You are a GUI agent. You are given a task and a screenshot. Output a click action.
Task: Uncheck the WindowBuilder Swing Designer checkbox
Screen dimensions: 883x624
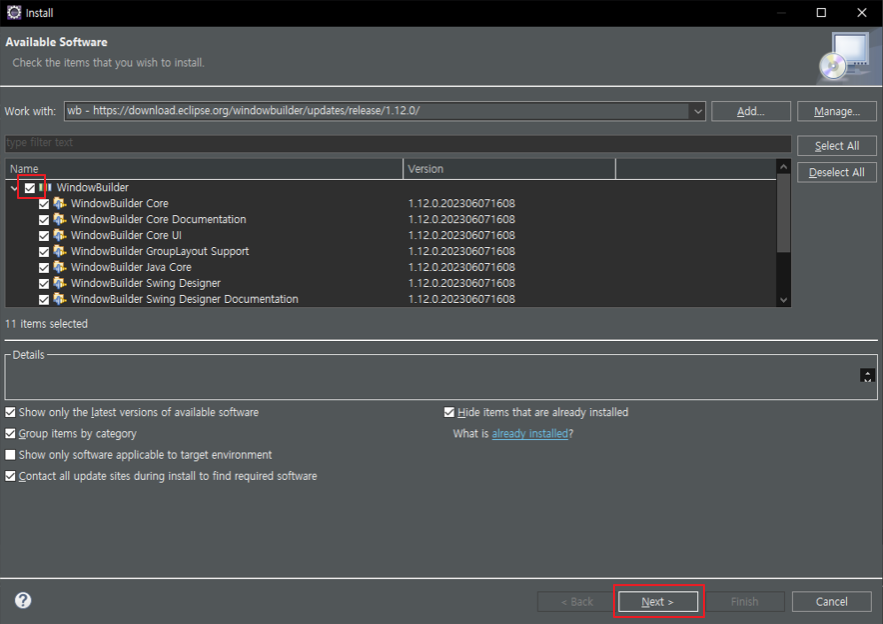point(44,283)
